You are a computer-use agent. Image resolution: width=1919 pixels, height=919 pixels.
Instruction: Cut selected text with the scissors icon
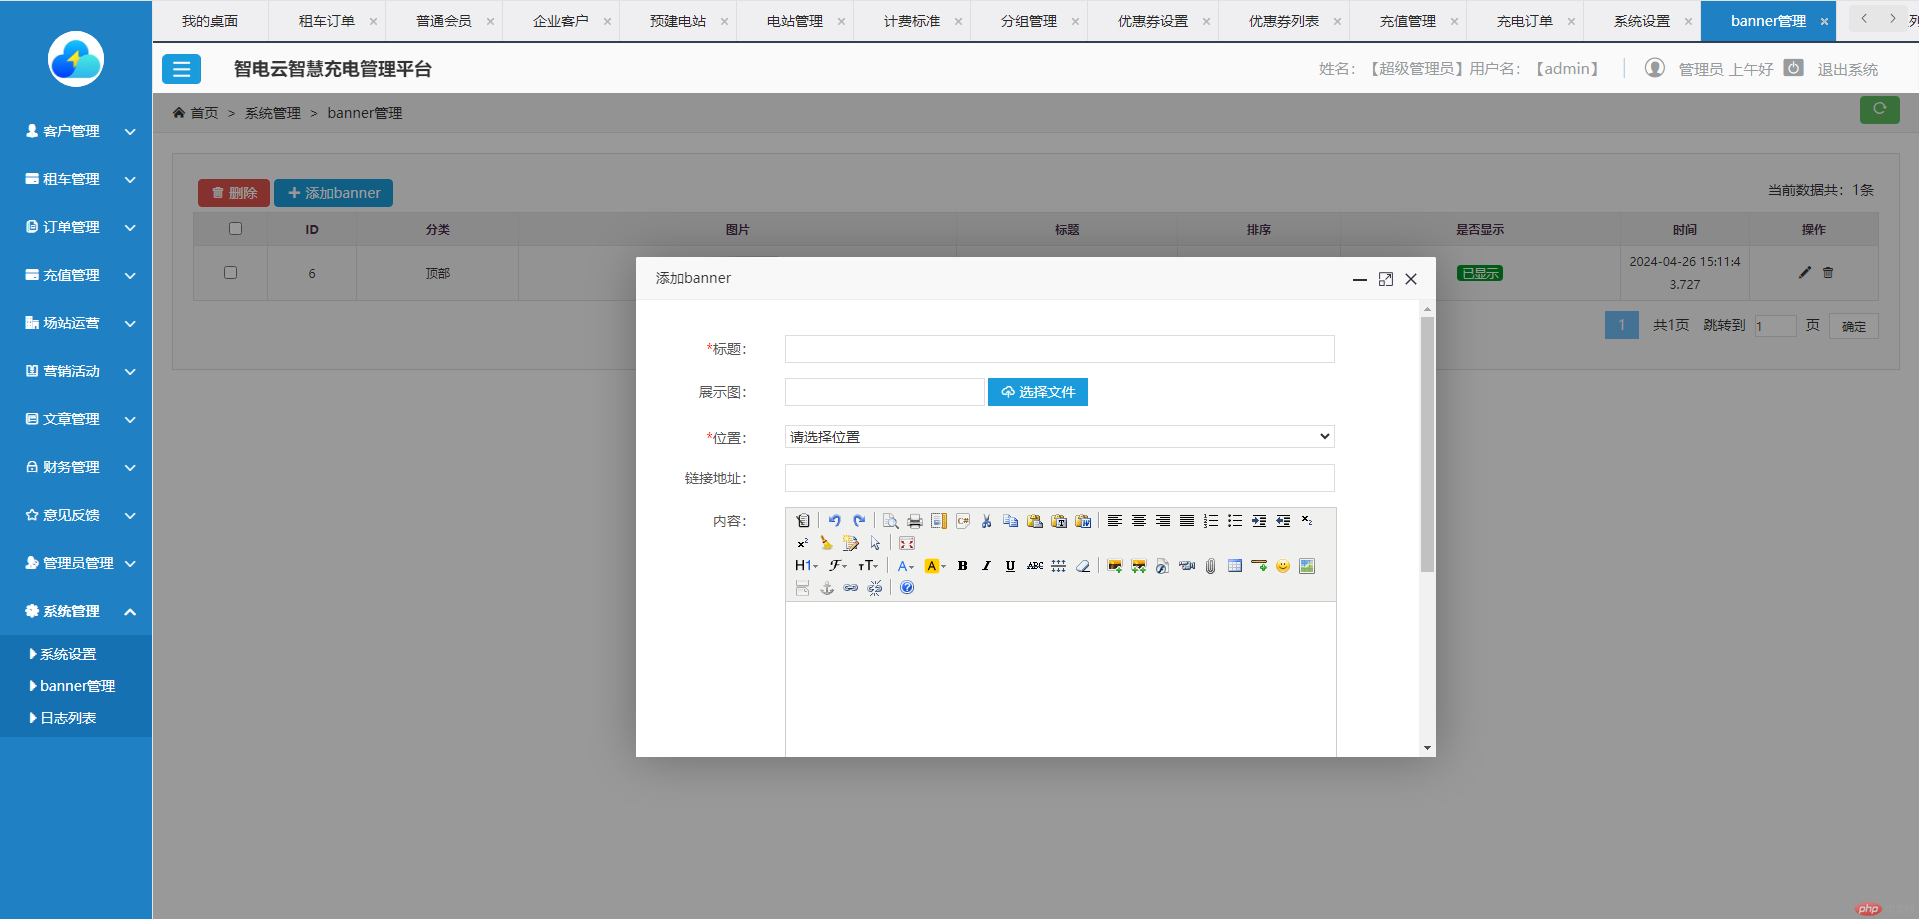tap(986, 521)
